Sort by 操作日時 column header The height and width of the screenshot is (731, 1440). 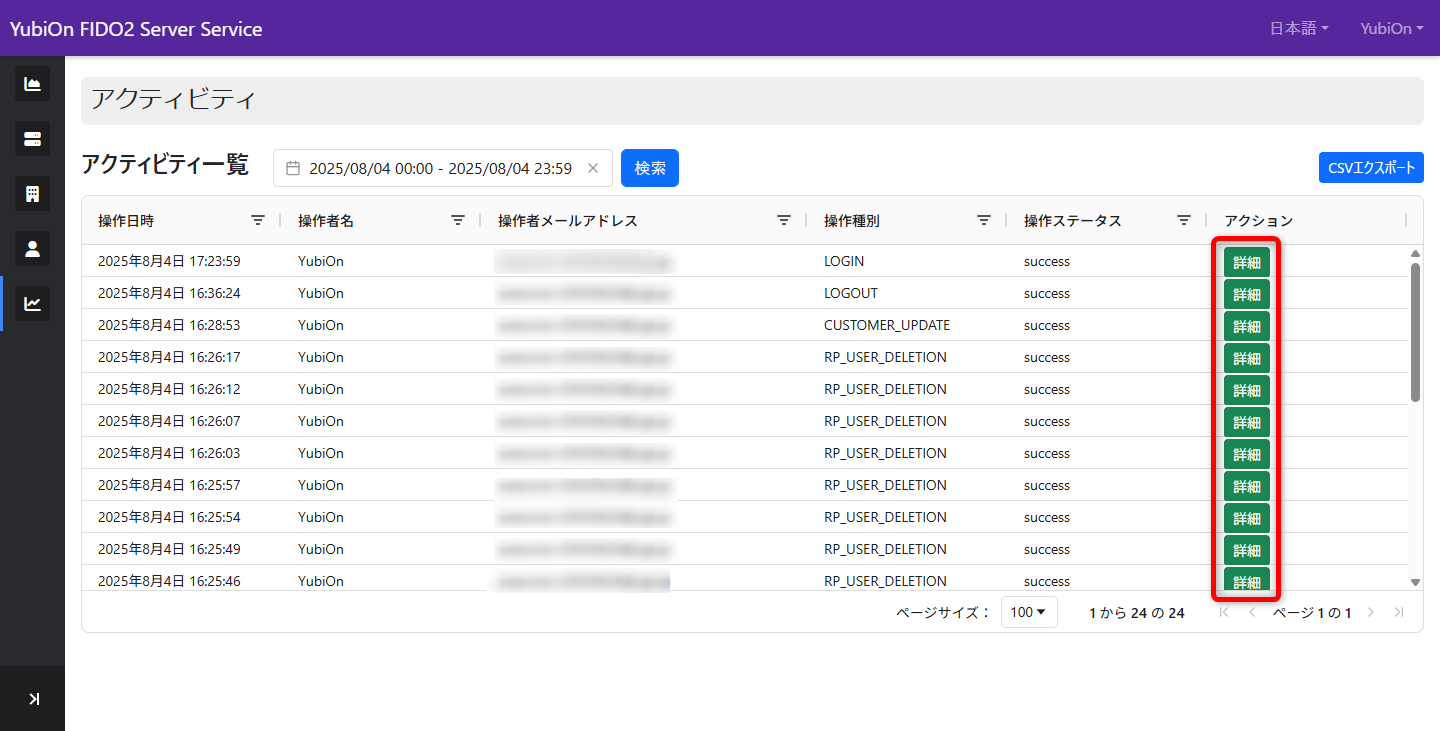(x=126, y=221)
